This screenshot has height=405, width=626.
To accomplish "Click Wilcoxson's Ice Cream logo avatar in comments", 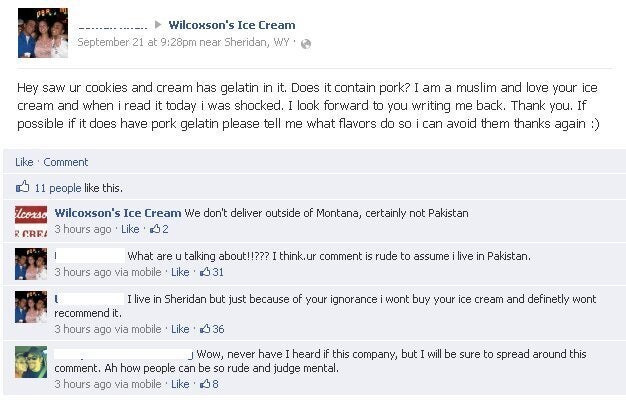I will click(31, 221).
